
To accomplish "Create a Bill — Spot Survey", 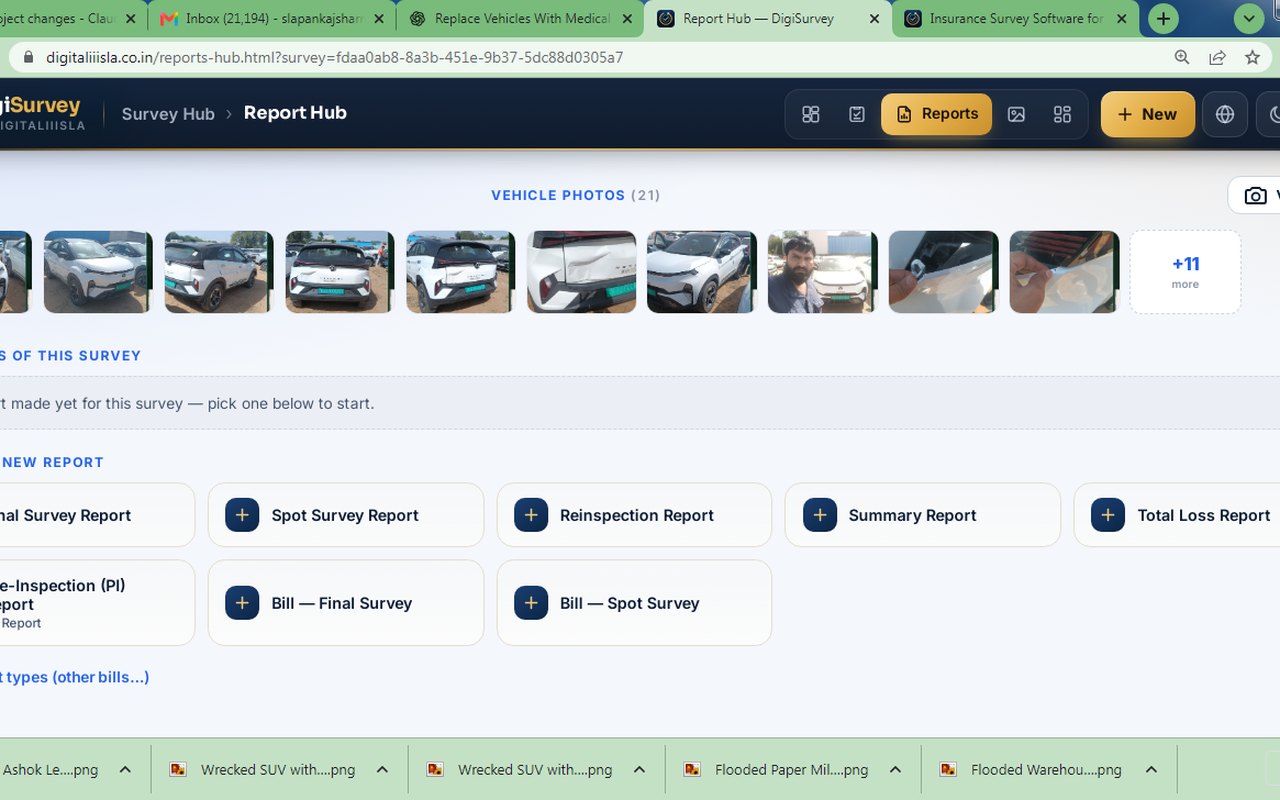I will click(634, 603).
